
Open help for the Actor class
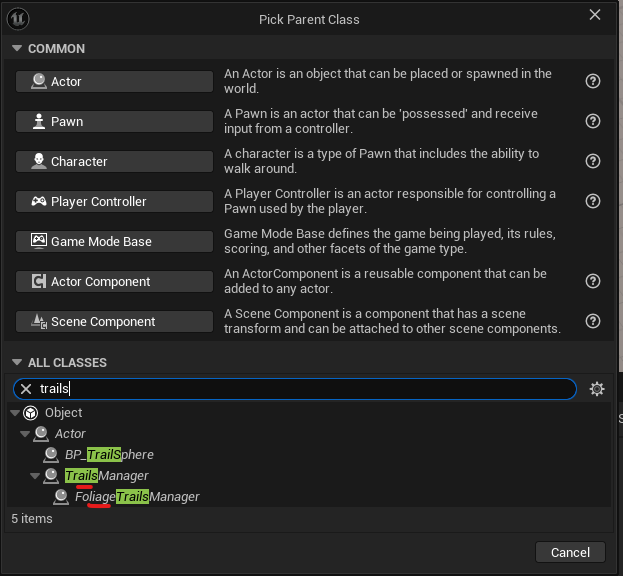(x=592, y=81)
